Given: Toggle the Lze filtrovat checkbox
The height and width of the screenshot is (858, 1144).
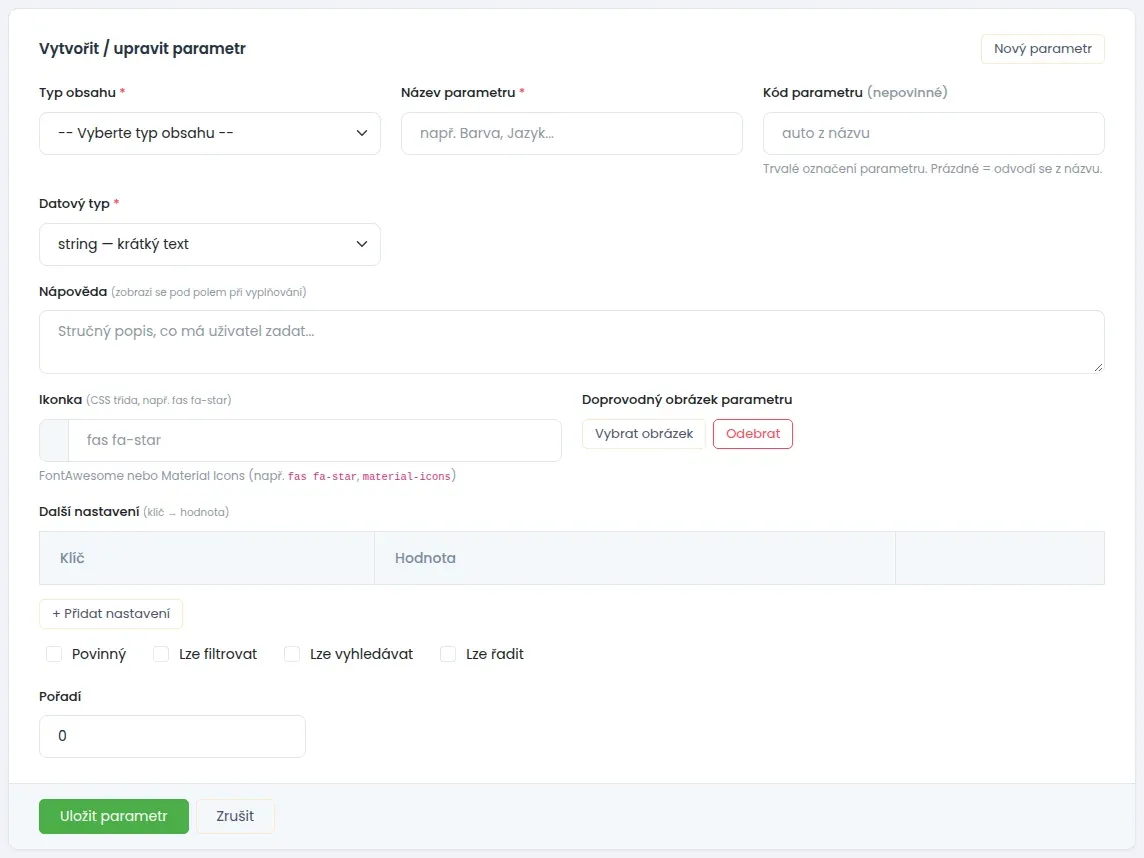Looking at the screenshot, I should tap(161, 654).
